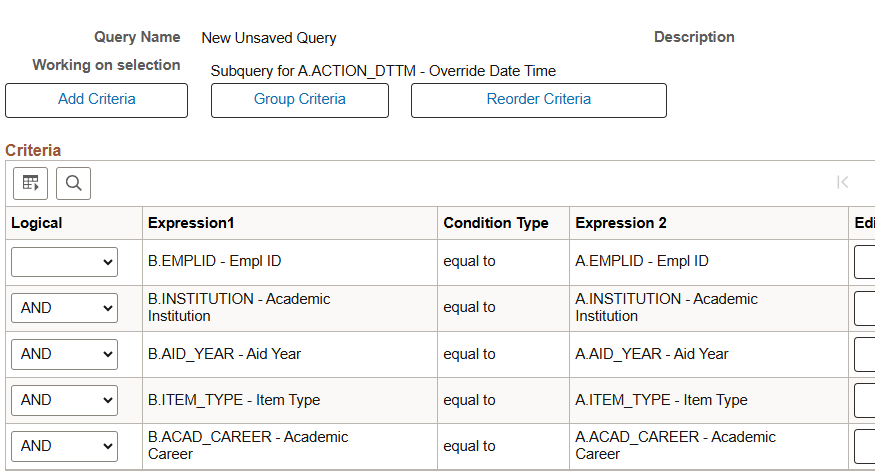Image resolution: width=875 pixels, height=476 pixels.
Task: Click the Condition Type column header
Action: (x=496, y=223)
